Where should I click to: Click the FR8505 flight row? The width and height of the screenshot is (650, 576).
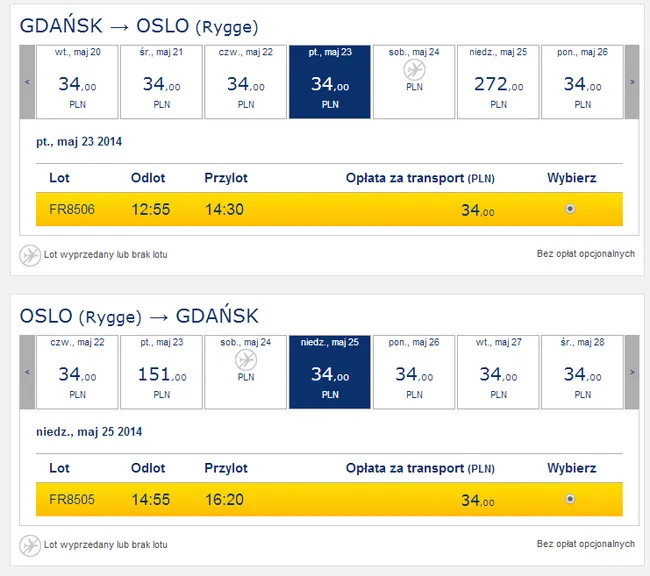point(329,499)
